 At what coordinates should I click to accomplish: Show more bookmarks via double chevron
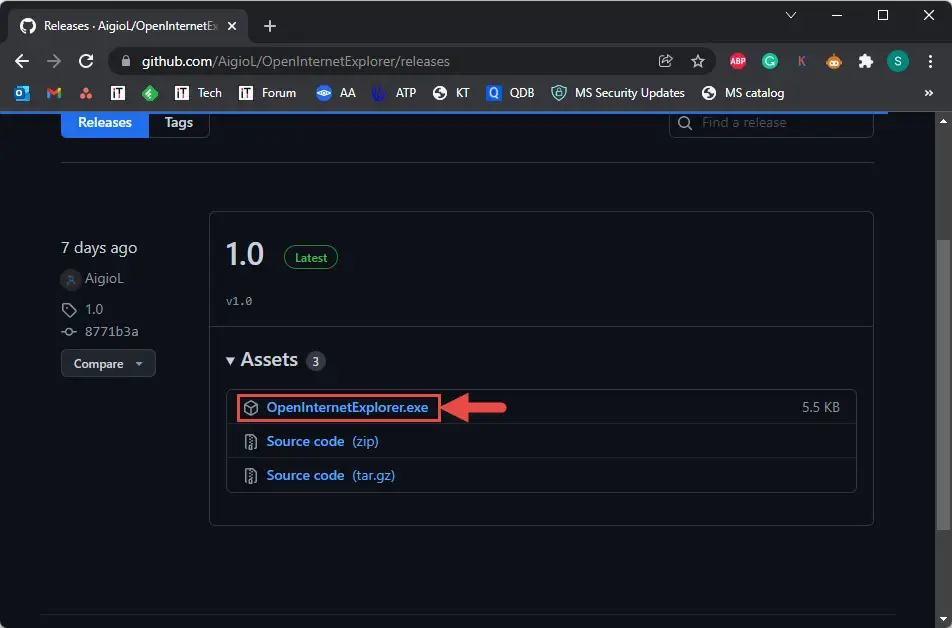[928, 93]
